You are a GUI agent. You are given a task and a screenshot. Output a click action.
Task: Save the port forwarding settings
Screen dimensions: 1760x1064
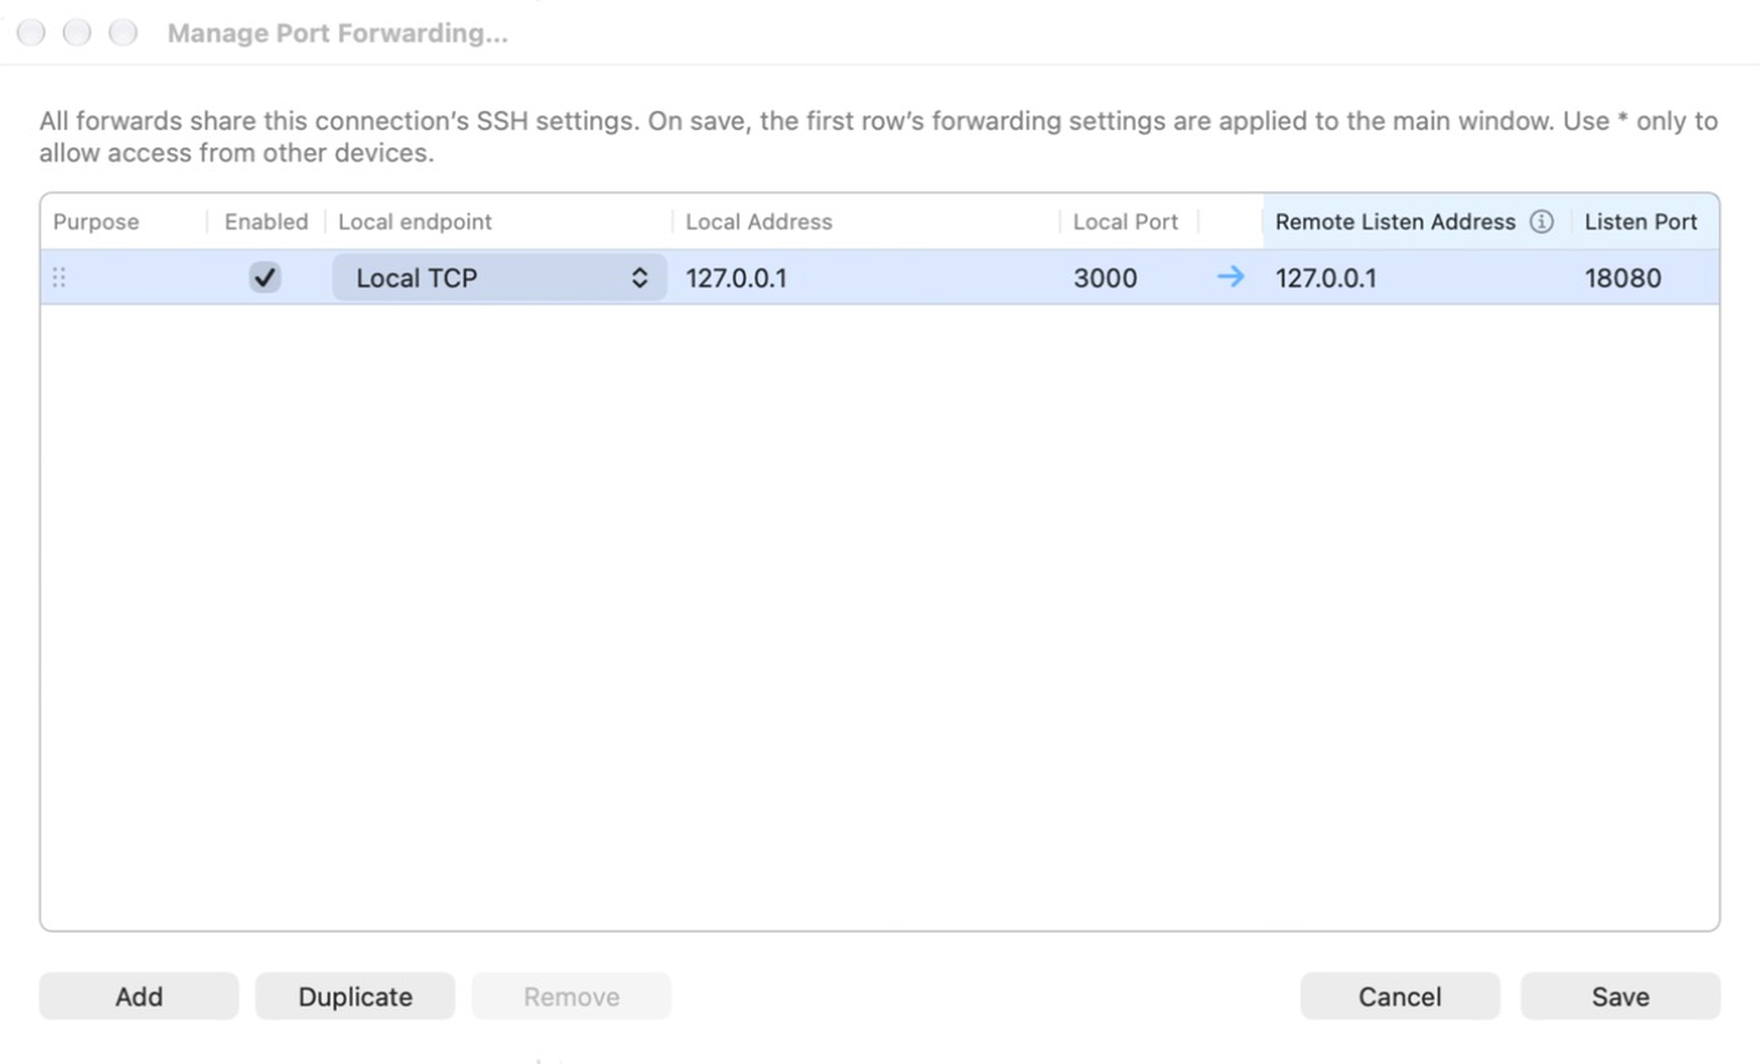1620,996
